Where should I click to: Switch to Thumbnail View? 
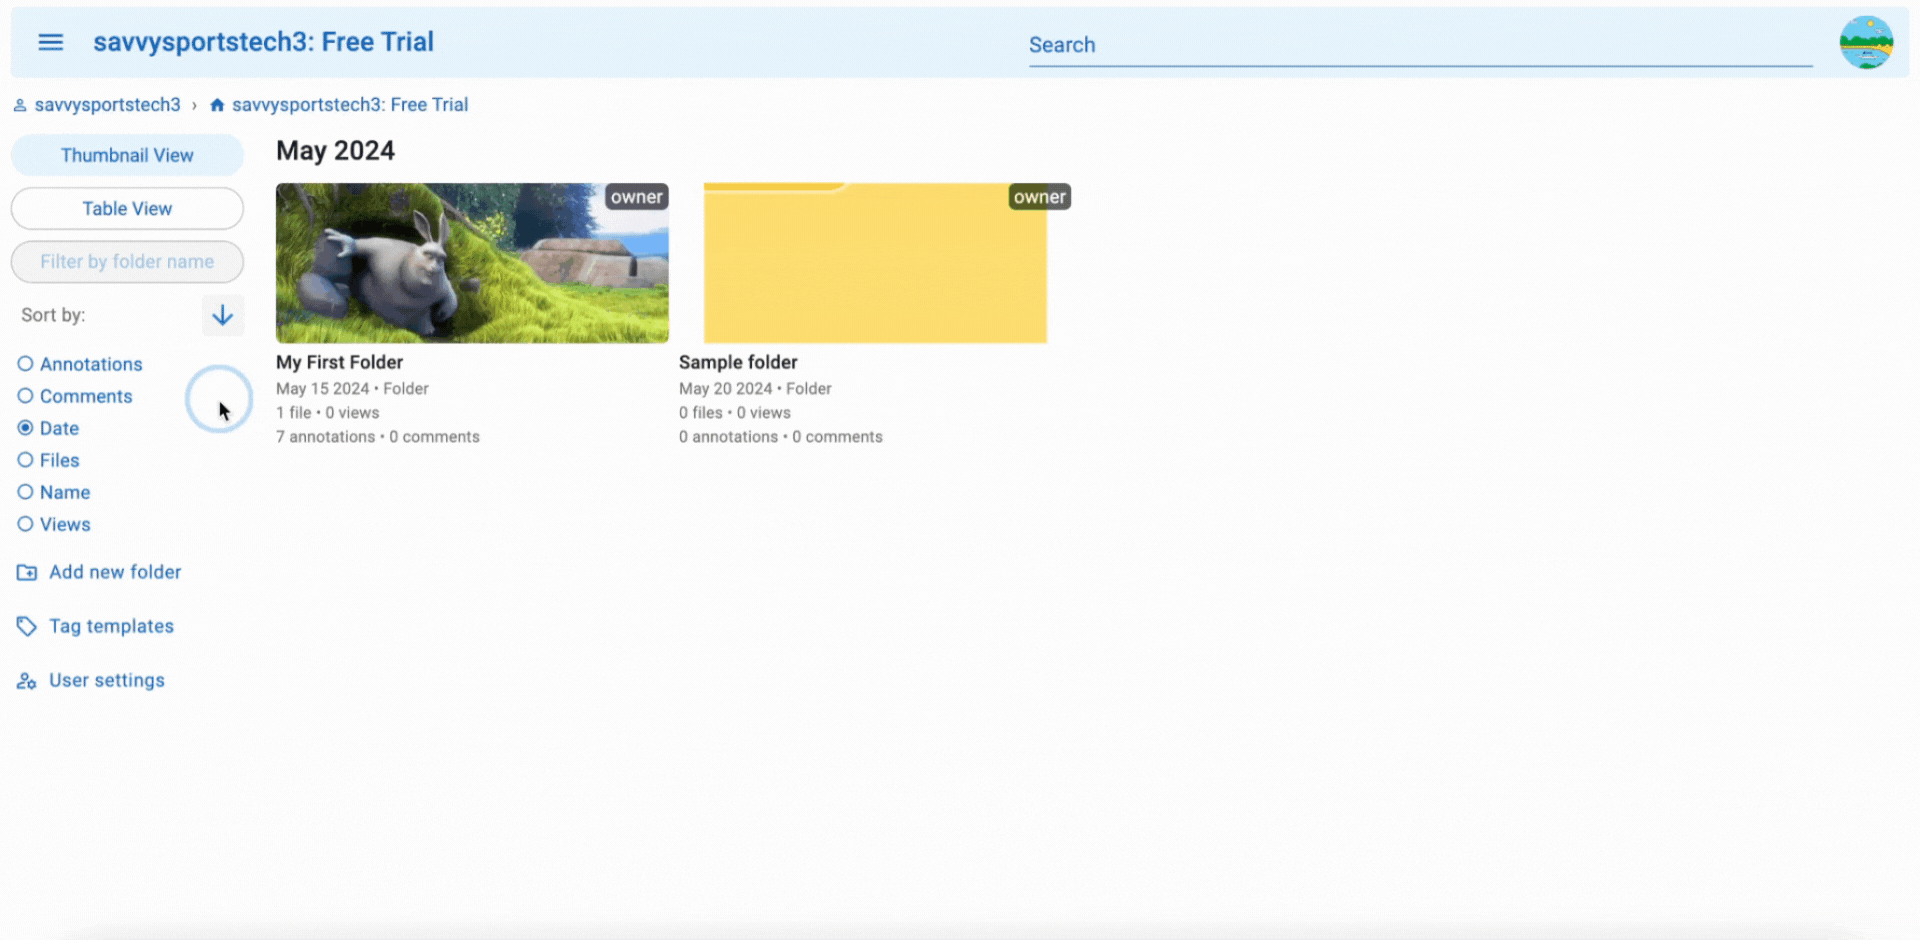click(127, 155)
